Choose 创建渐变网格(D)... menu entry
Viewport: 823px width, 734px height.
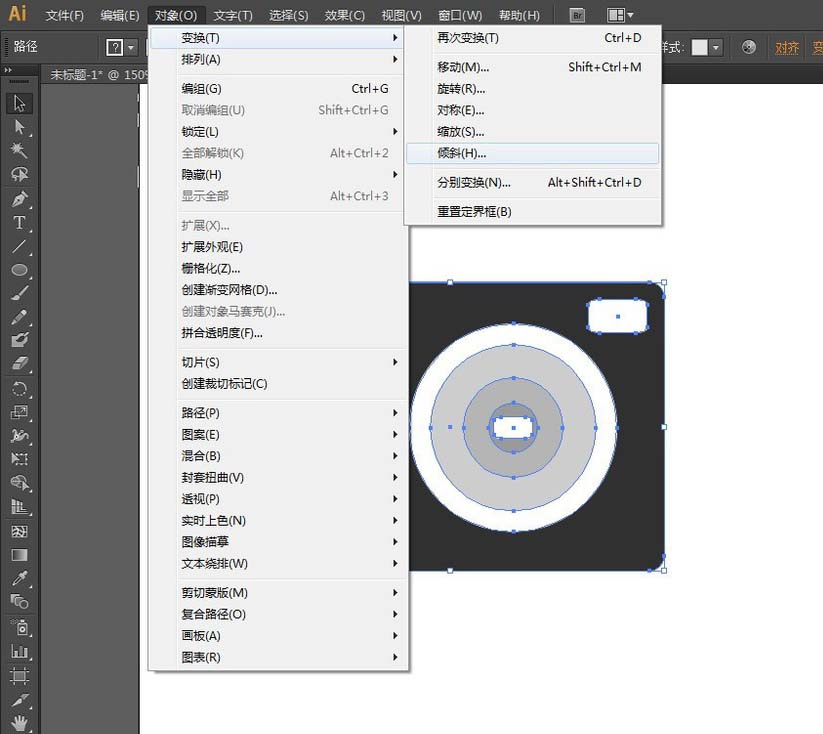278,290
